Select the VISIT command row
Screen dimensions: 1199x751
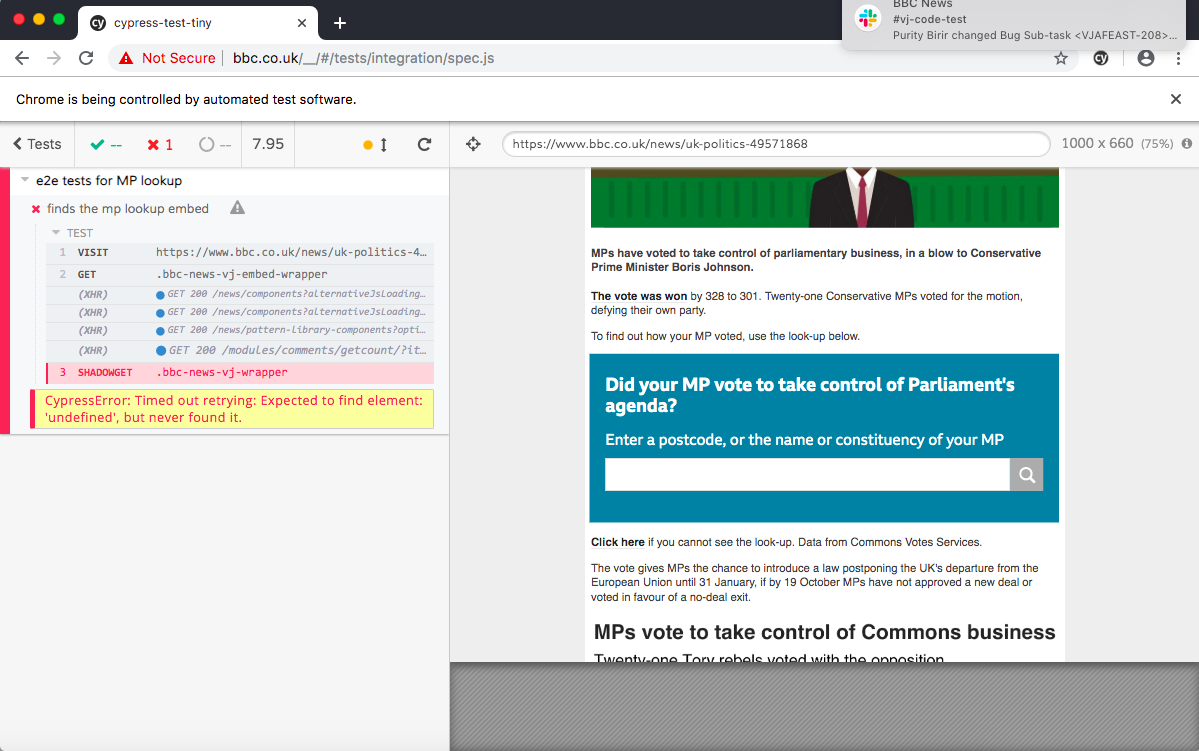240,252
